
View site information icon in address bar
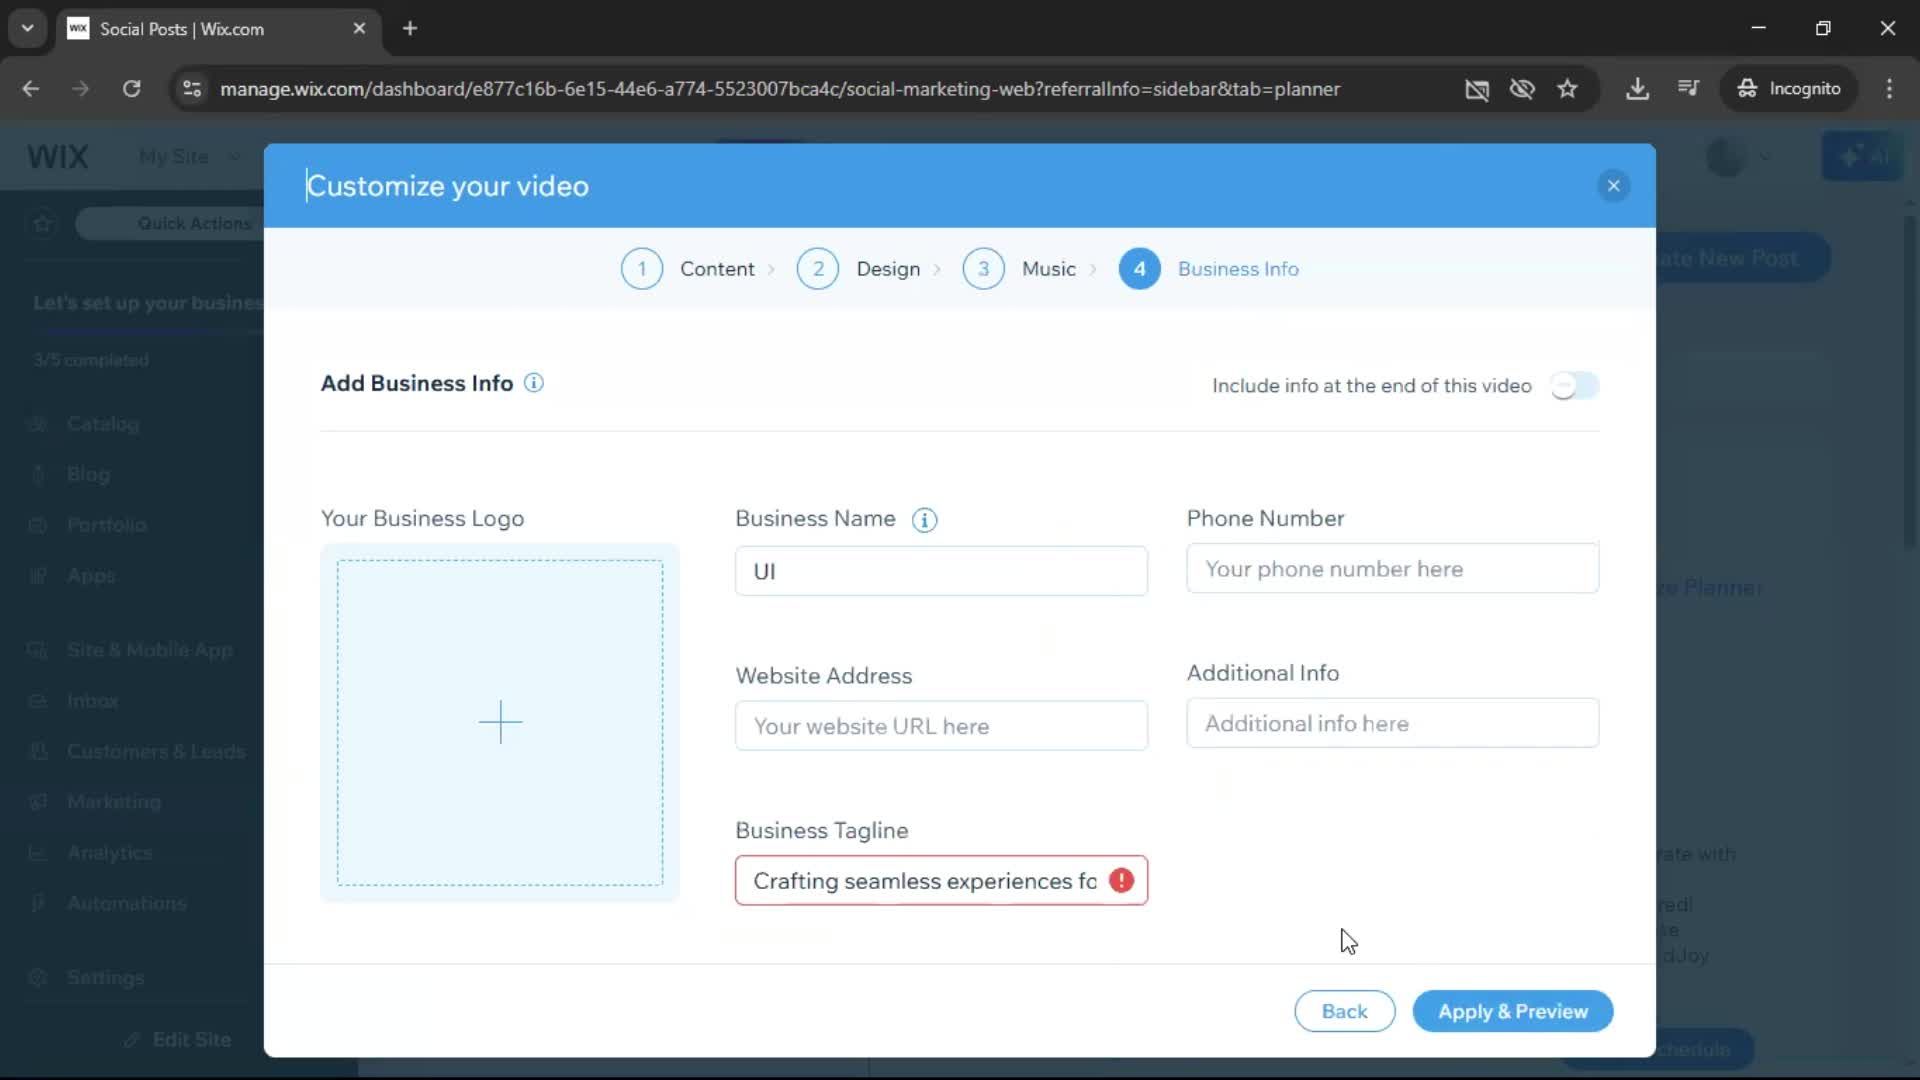coord(192,89)
